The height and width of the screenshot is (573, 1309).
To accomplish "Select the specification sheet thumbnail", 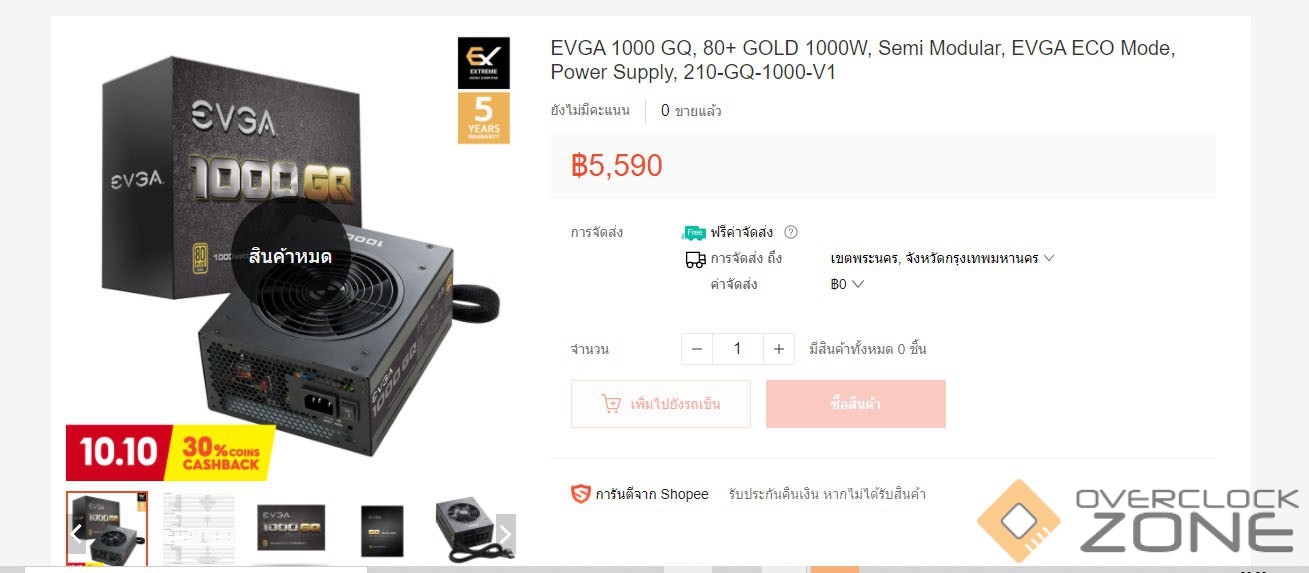I will coord(199,529).
